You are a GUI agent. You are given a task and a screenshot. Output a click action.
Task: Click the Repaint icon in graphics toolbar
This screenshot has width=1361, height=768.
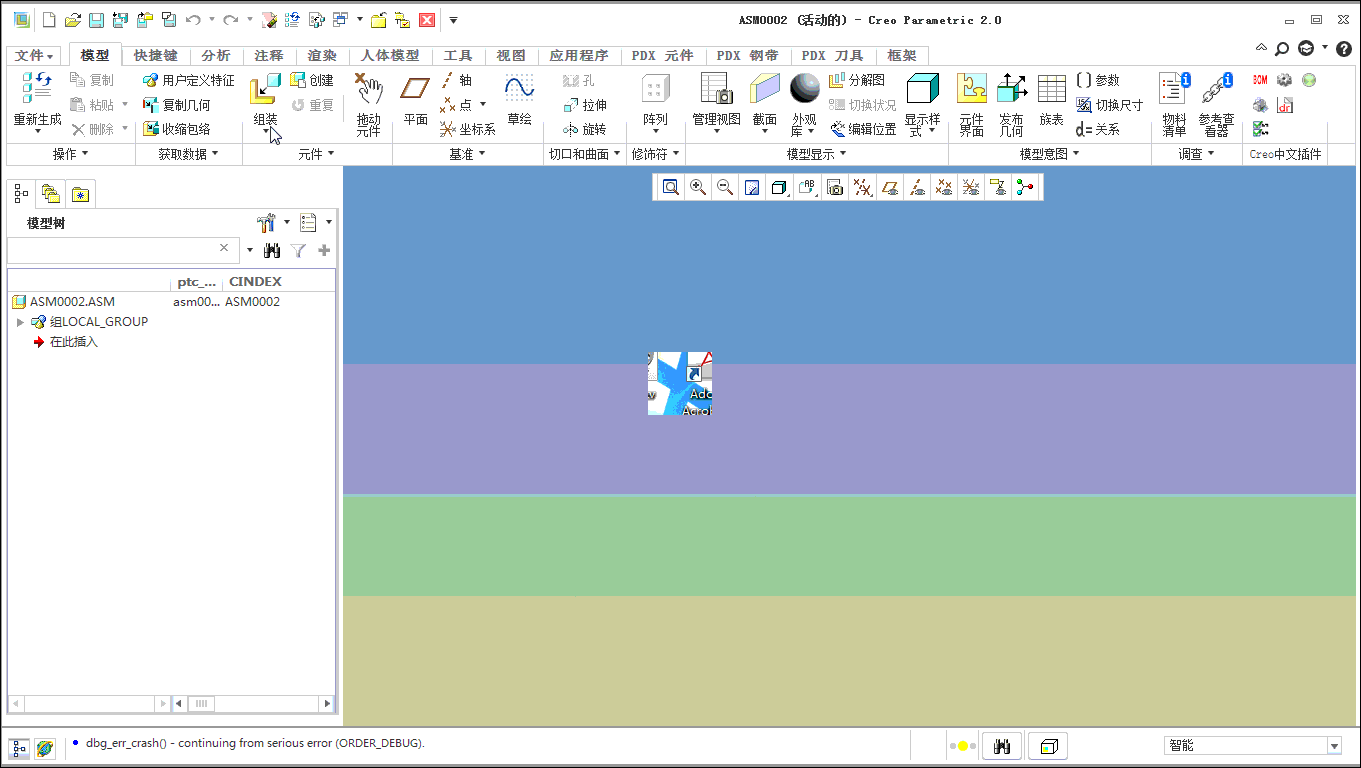click(x=752, y=187)
